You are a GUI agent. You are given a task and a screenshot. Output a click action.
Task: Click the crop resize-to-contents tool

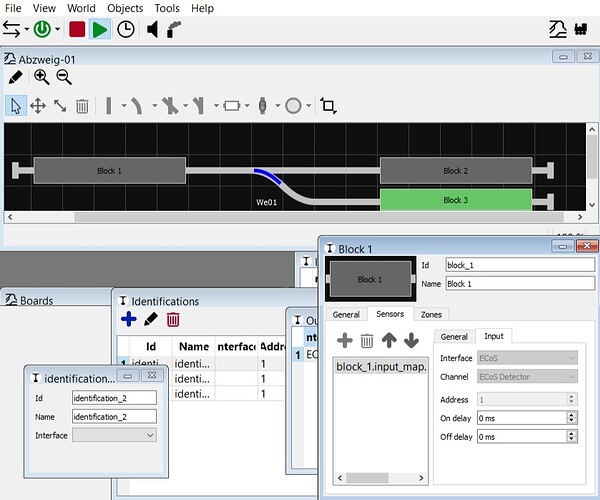328,106
